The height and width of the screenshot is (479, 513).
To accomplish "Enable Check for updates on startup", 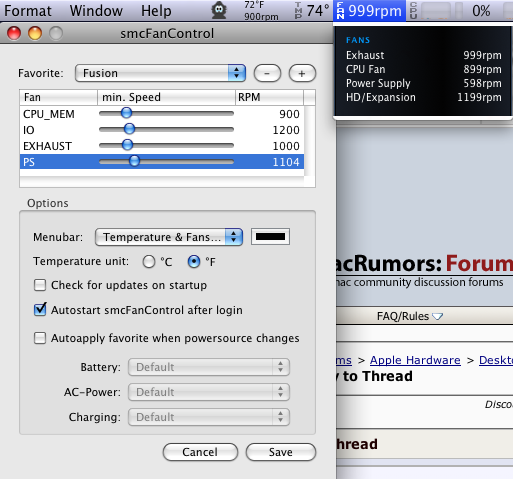I will pyautogui.click(x=40, y=285).
